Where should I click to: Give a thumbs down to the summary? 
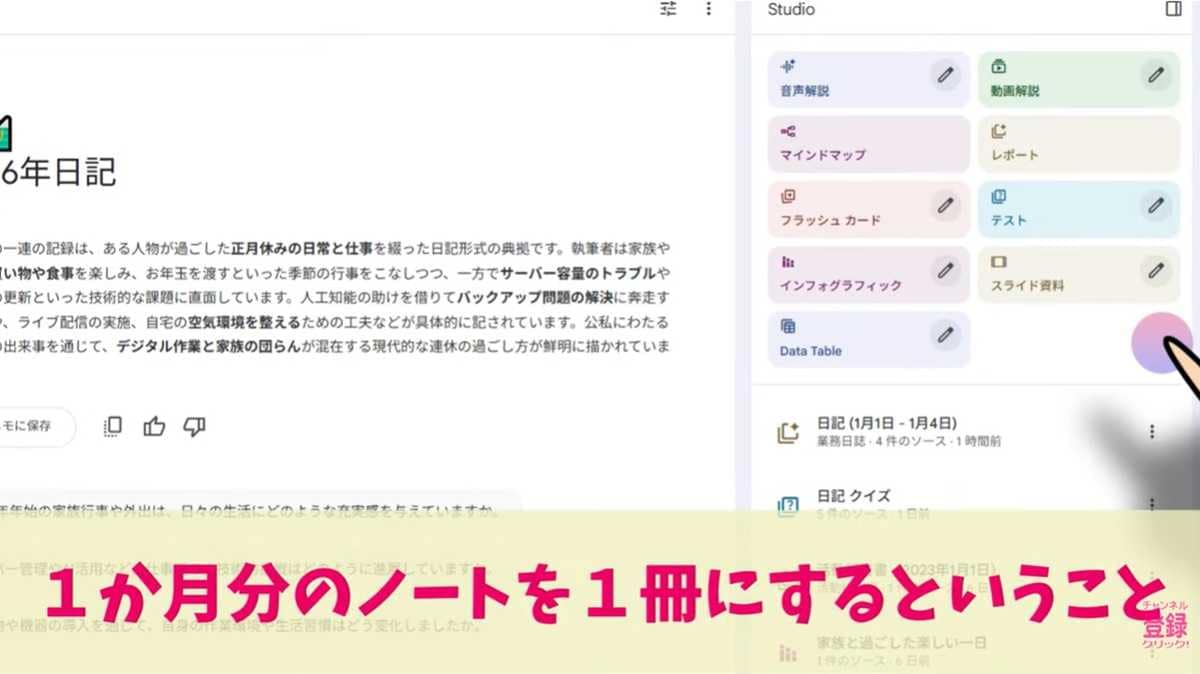(x=195, y=426)
